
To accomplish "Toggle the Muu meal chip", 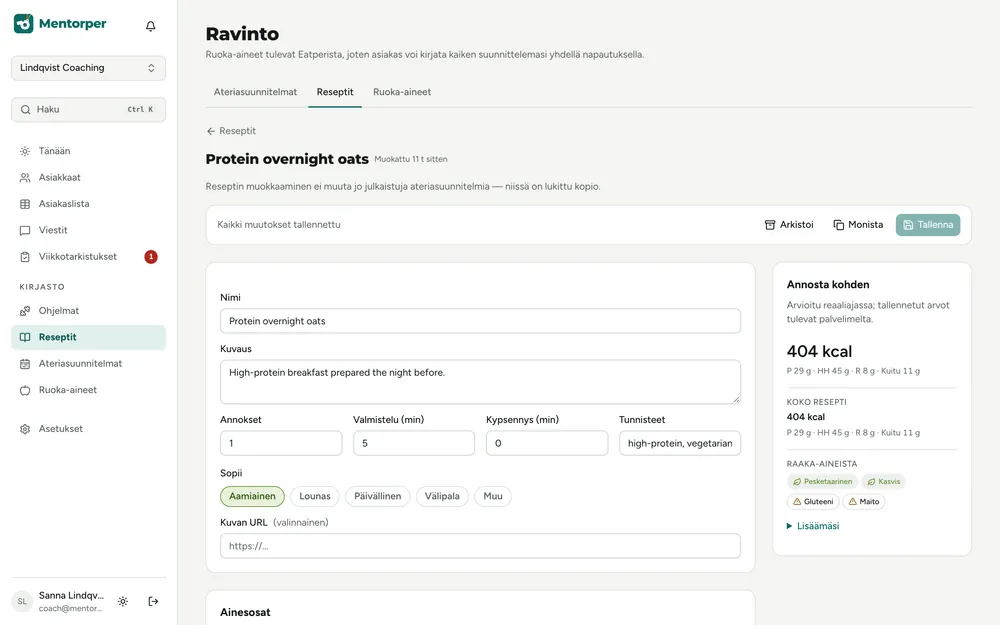I will 493,496.
